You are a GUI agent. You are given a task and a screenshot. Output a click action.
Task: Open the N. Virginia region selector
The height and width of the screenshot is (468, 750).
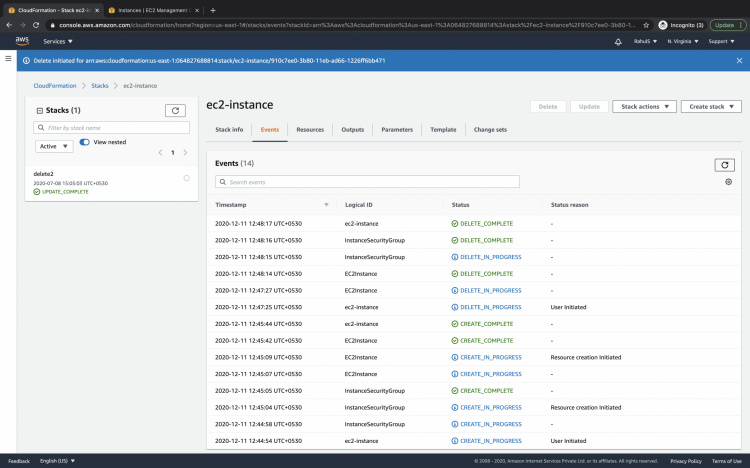[x=678, y=41]
